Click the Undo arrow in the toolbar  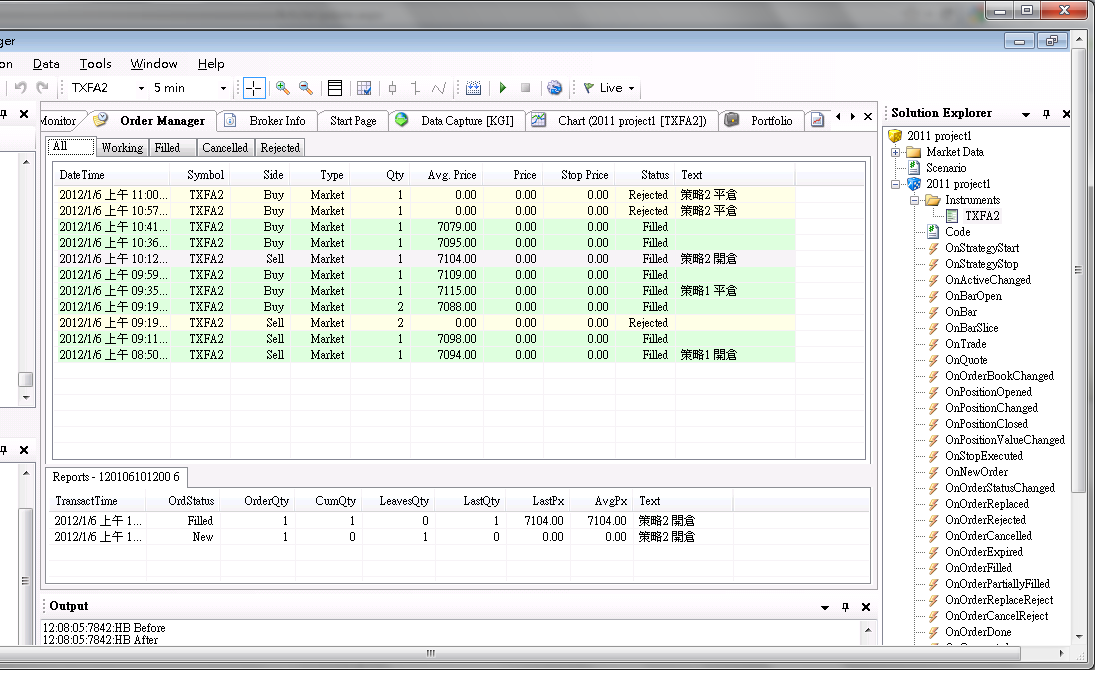pos(21,87)
